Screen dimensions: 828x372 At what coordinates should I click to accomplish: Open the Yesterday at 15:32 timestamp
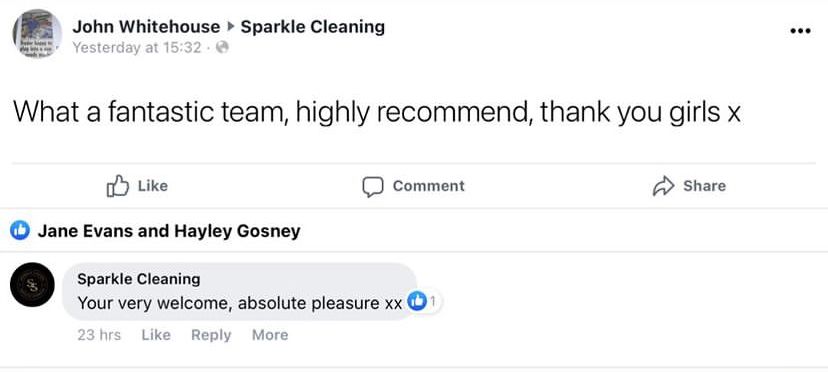click(137, 48)
